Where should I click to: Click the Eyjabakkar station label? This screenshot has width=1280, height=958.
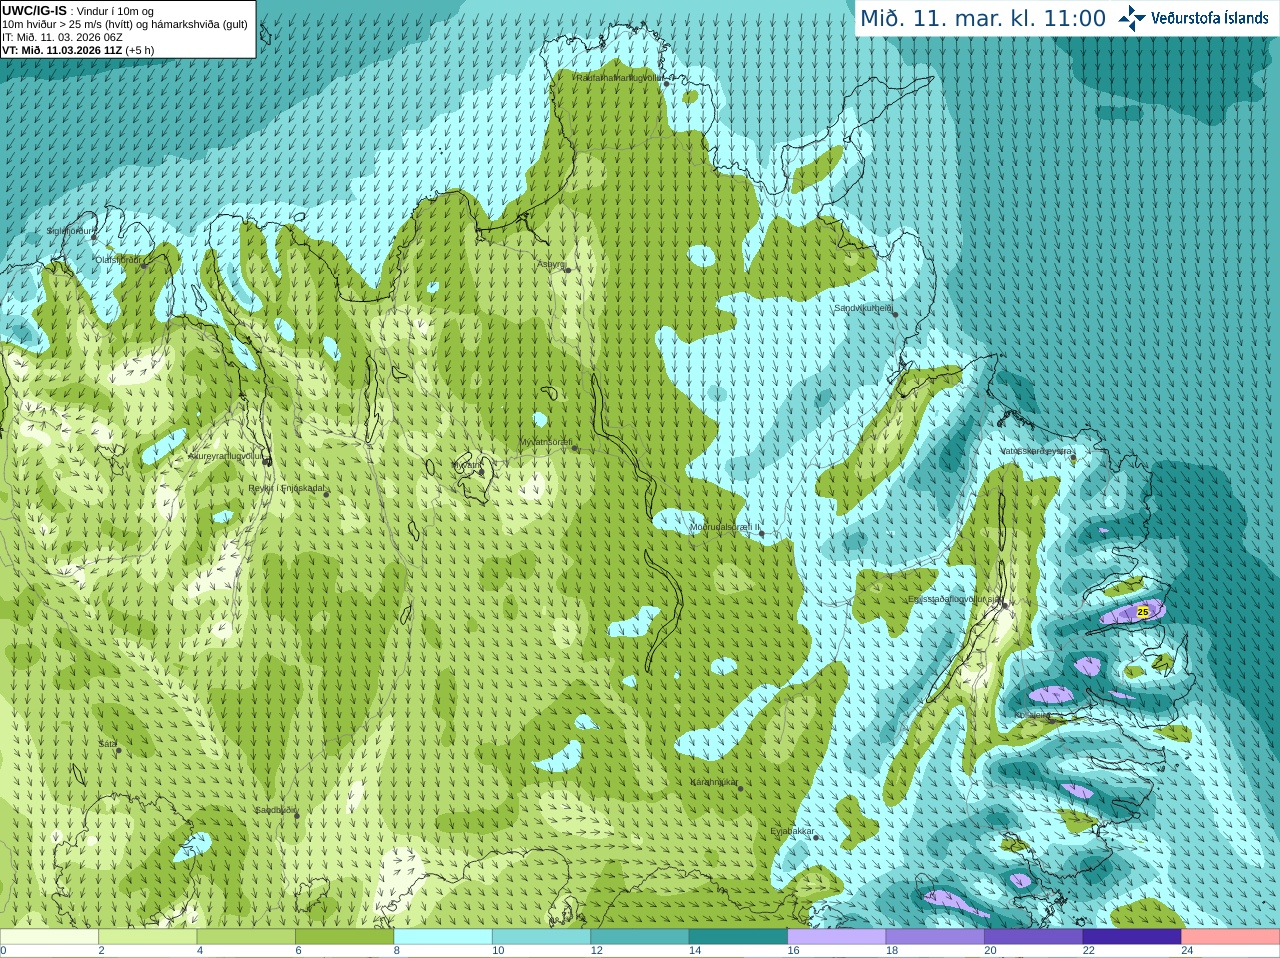click(x=793, y=831)
